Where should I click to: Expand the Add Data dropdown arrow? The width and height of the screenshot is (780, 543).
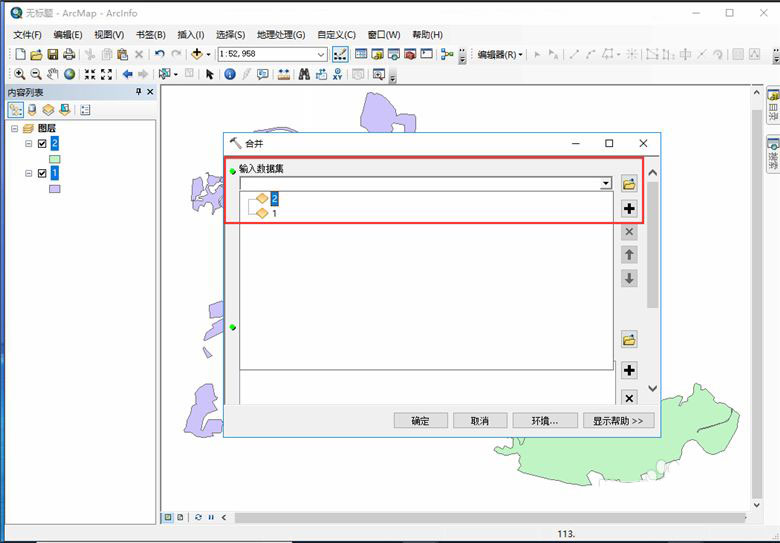[208, 55]
